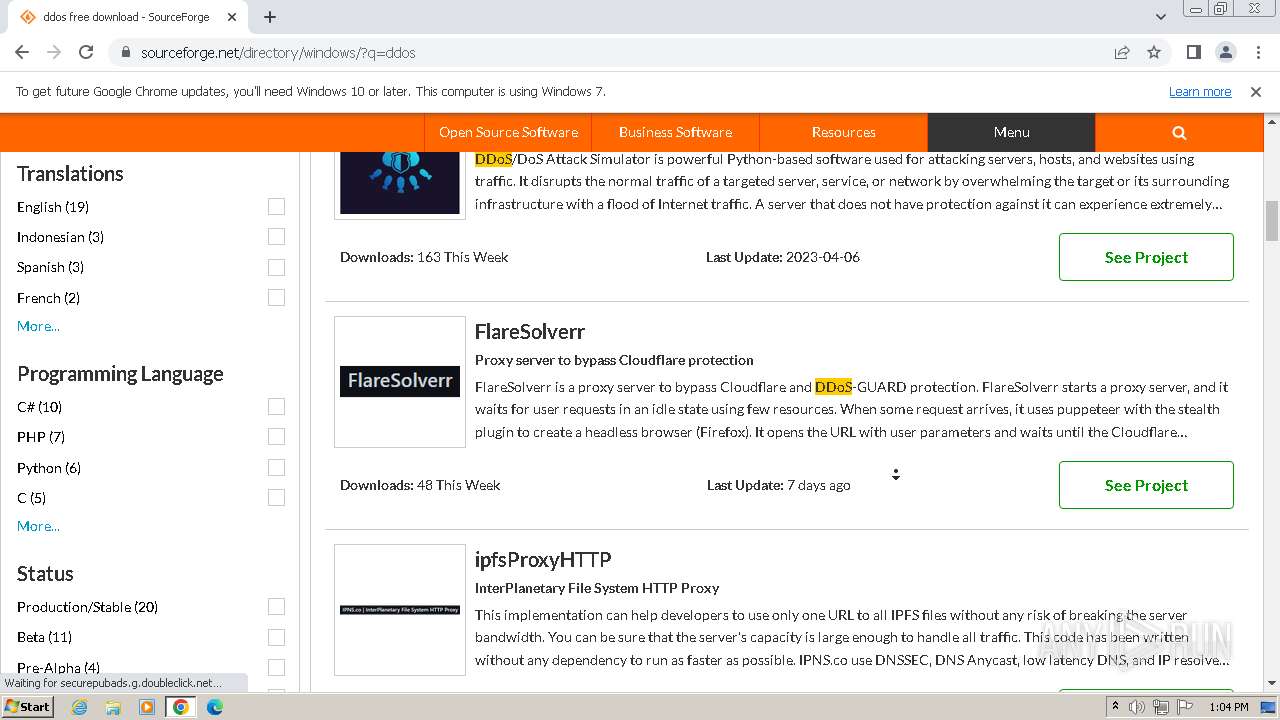This screenshot has height=720, width=1280.
Task: Share this page via the share icon
Action: coord(1122,52)
